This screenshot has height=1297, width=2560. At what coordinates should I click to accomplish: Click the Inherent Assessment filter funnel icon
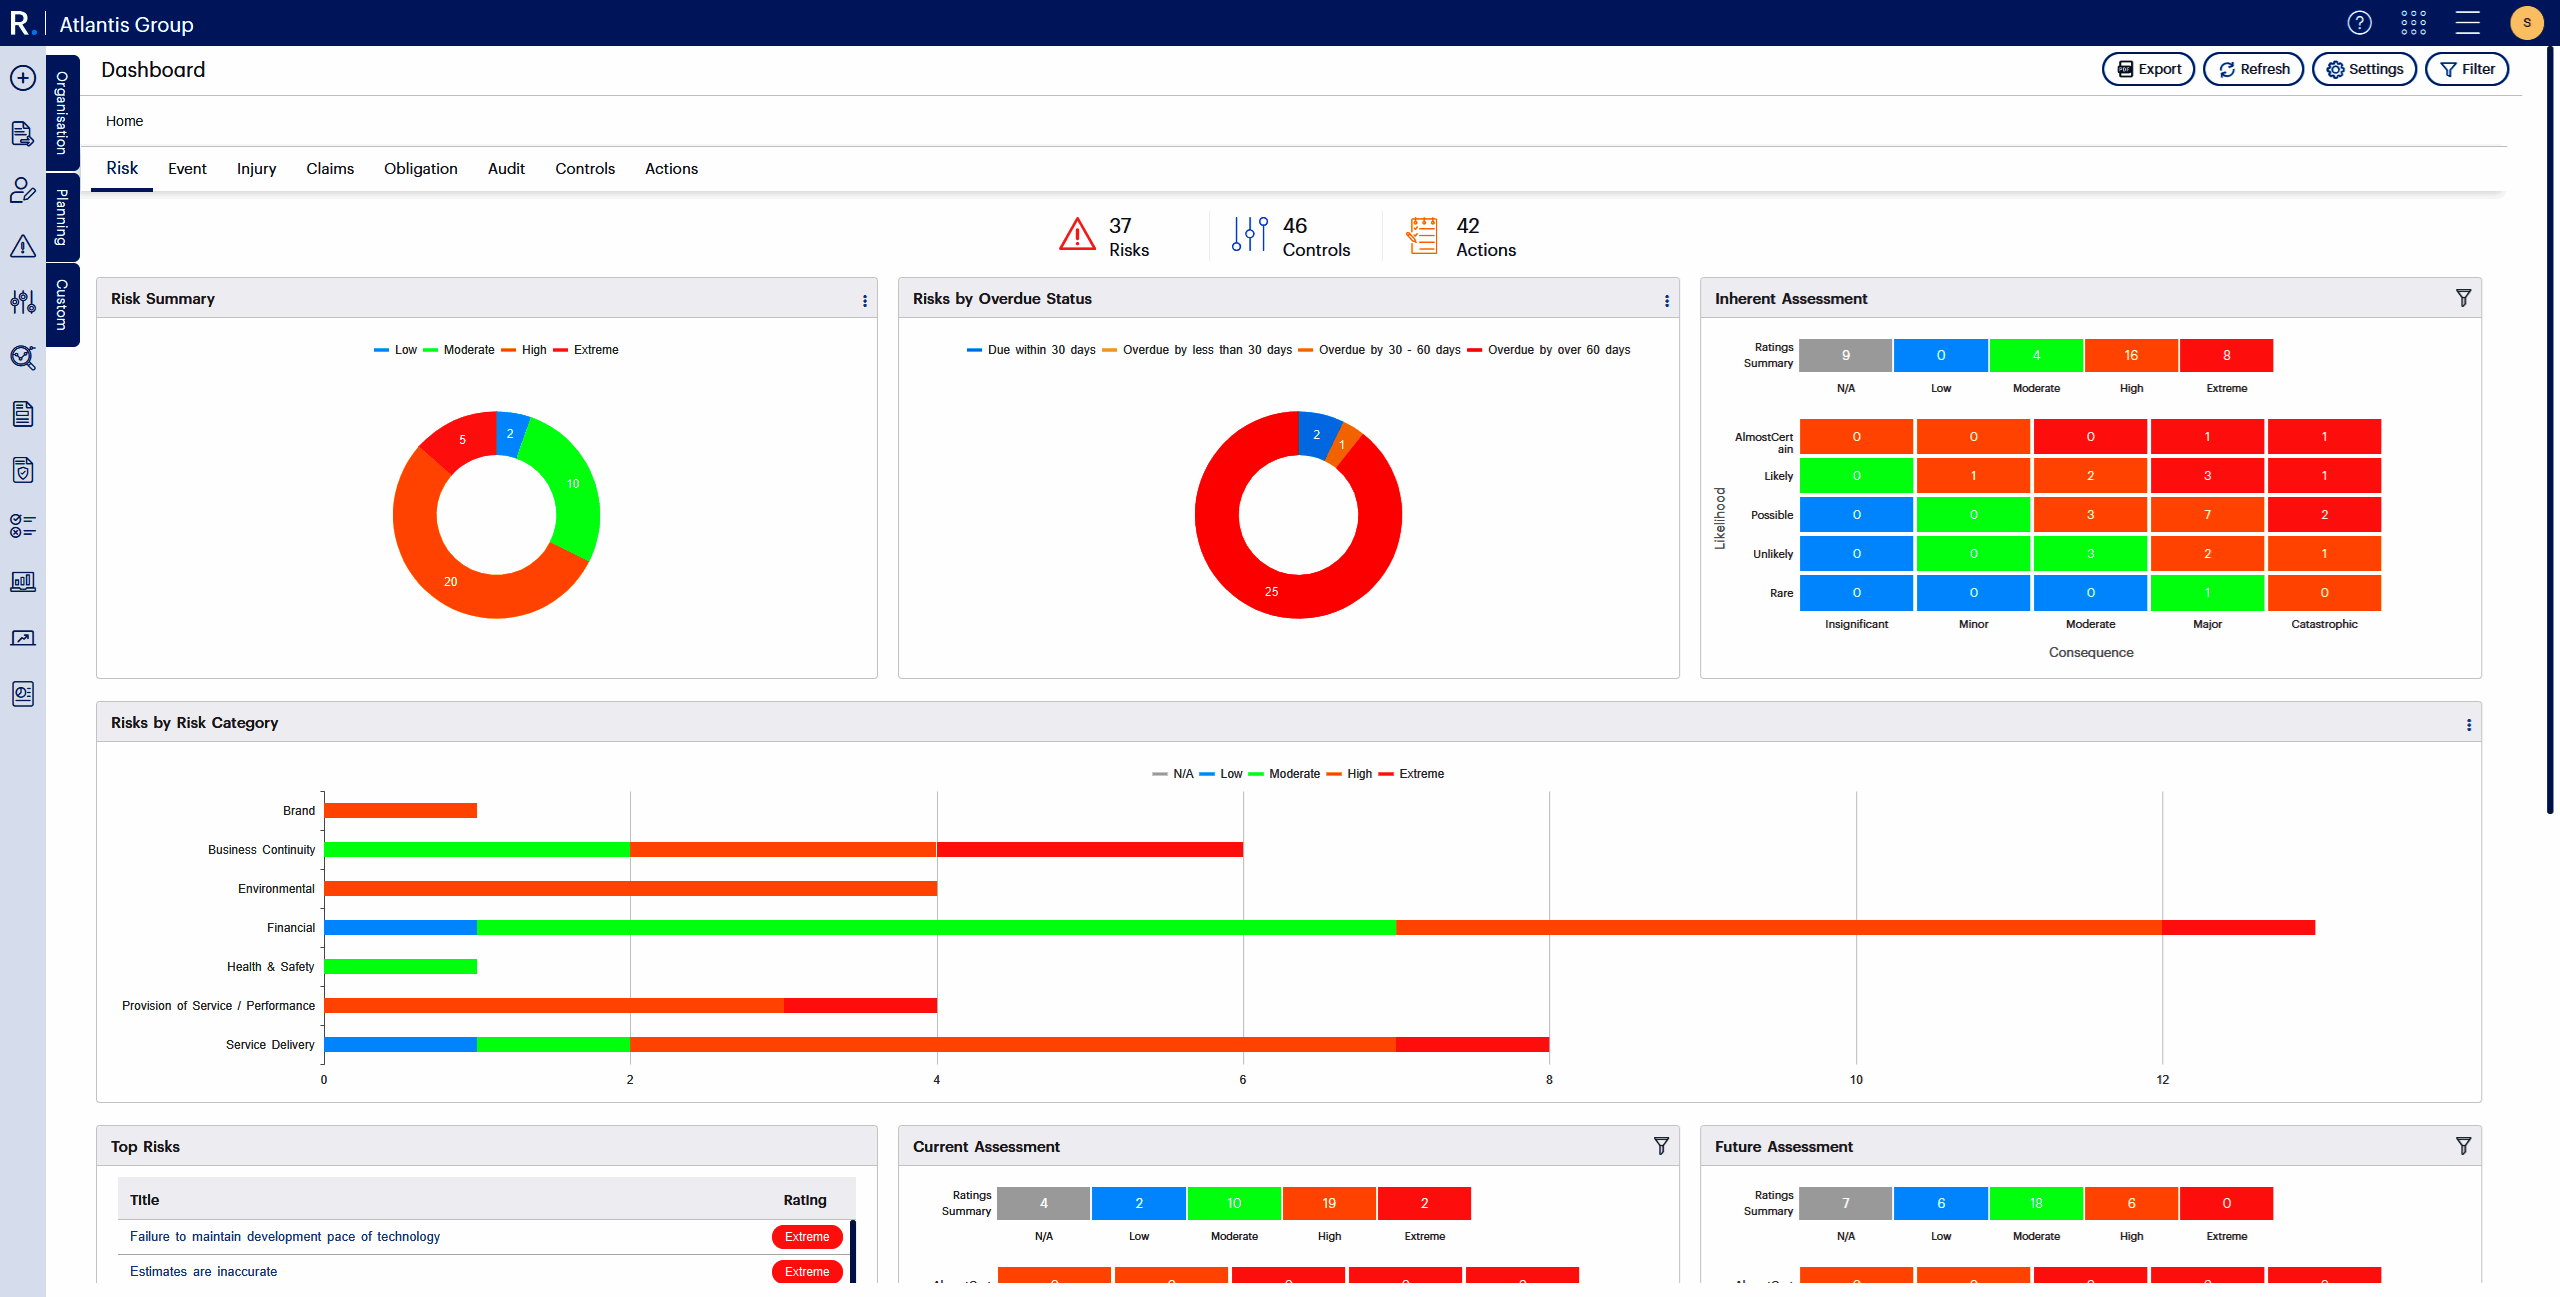tap(2463, 298)
